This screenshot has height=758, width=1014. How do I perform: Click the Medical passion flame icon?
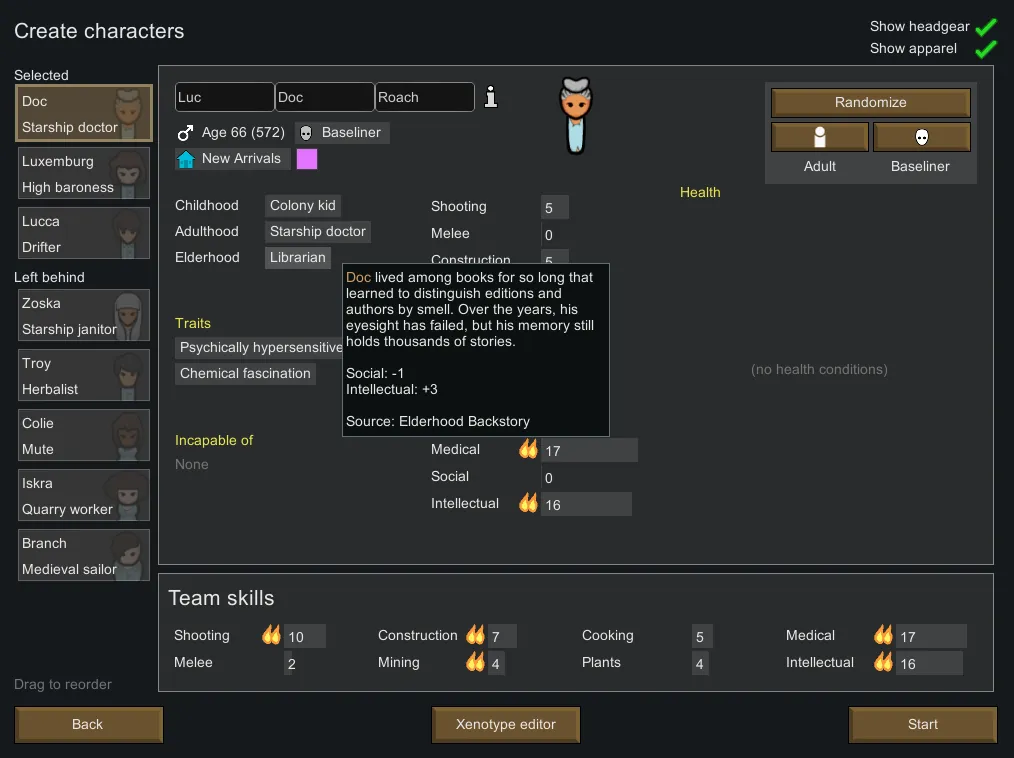(528, 450)
